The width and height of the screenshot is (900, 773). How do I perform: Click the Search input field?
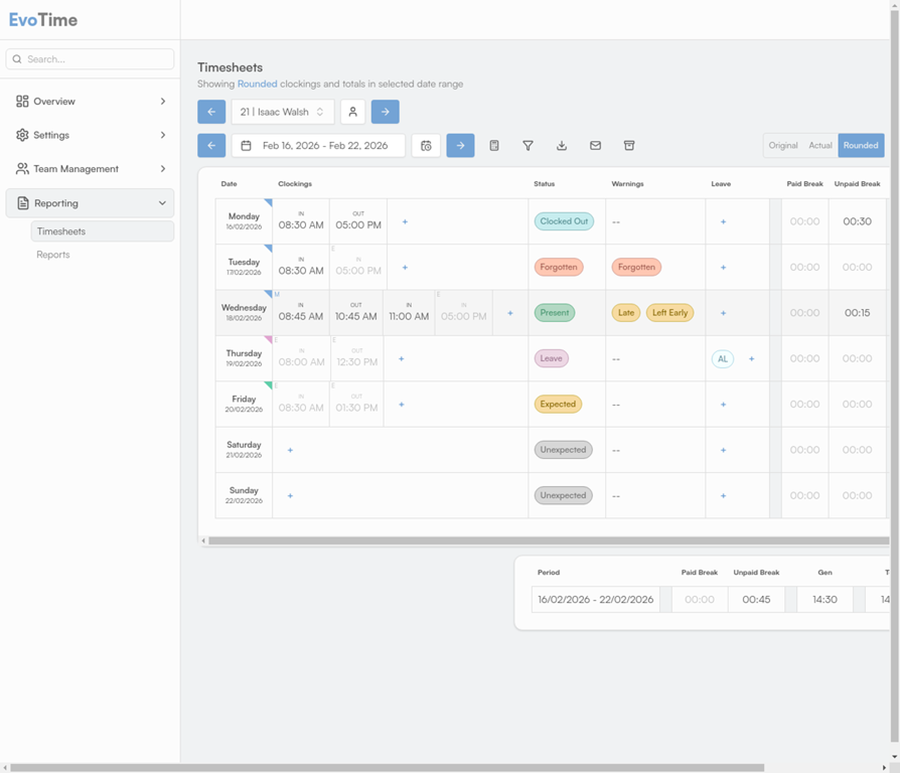90,59
